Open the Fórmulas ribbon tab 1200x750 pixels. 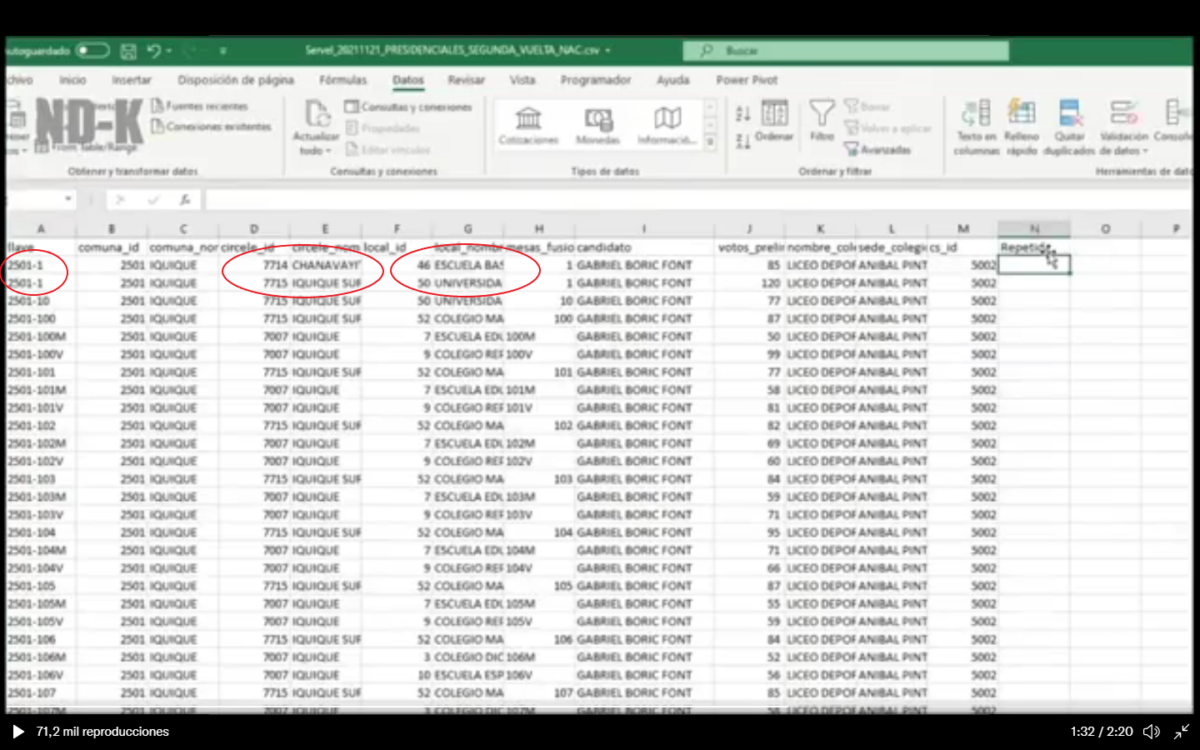point(342,80)
